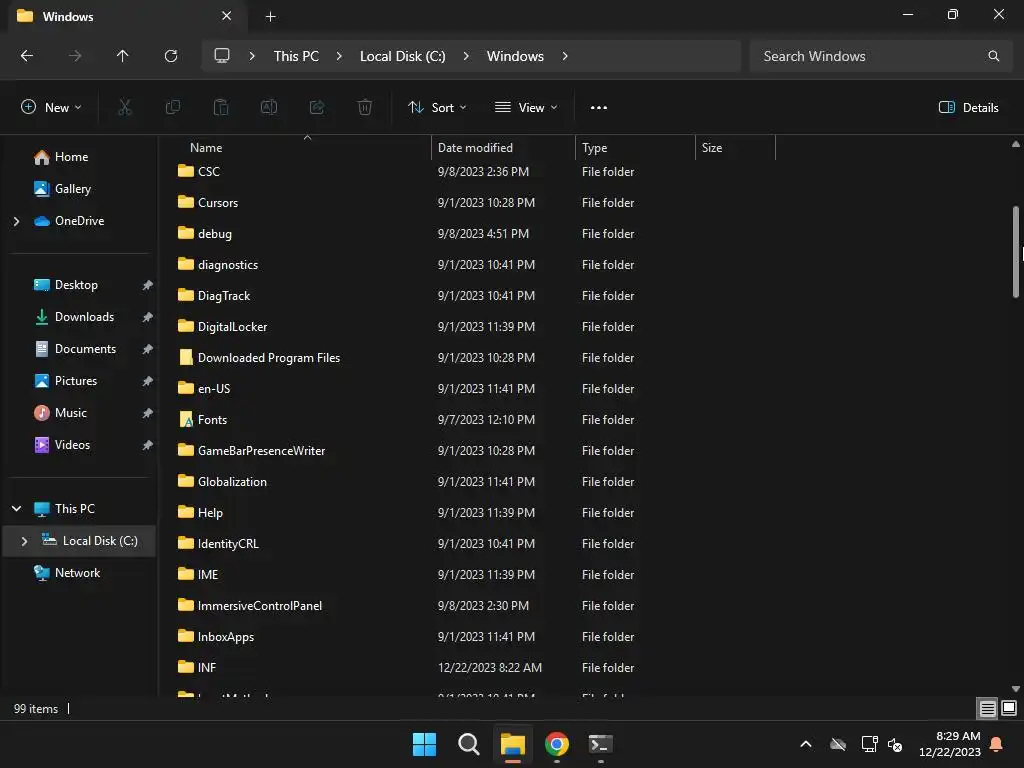The image size is (1024, 768).
Task: Open the View dropdown
Action: pos(526,108)
